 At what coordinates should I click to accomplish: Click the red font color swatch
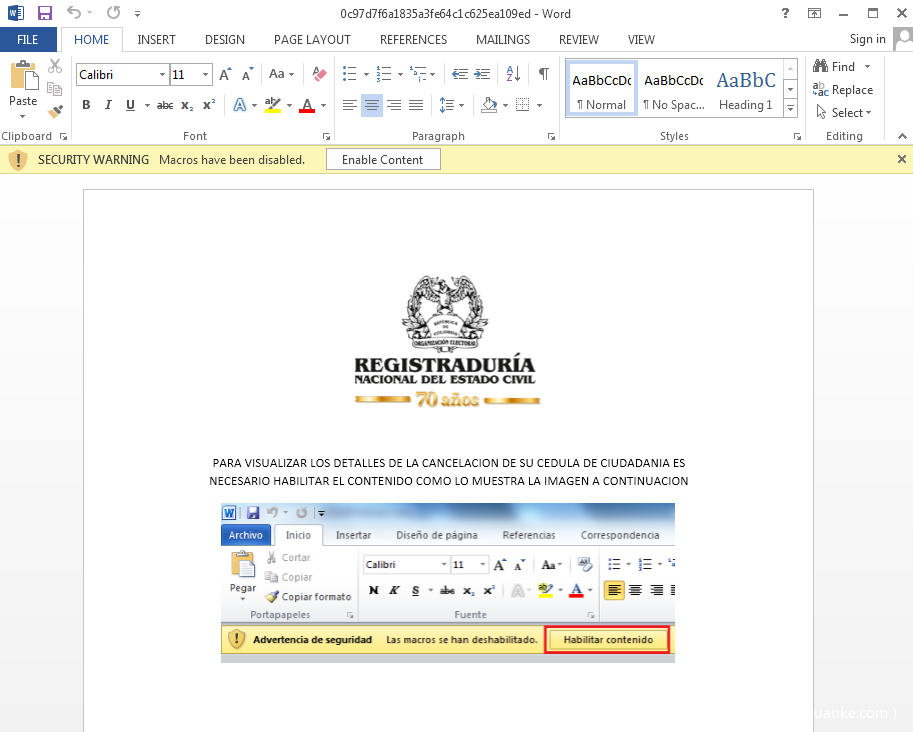tap(307, 105)
